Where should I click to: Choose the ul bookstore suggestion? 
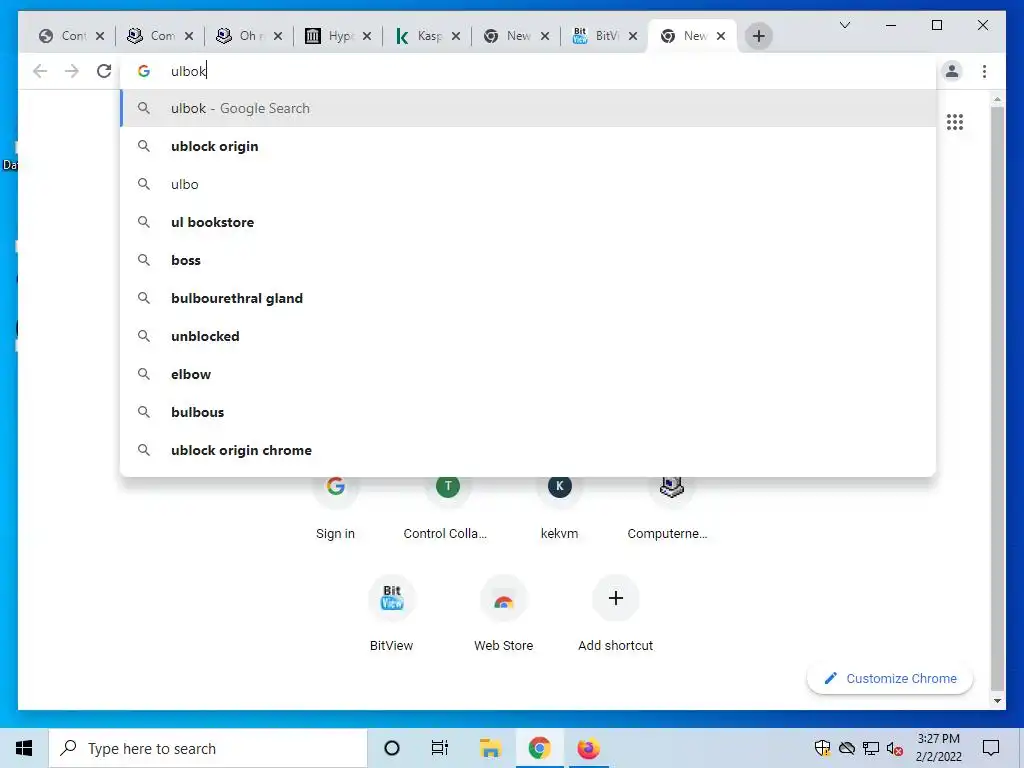click(x=528, y=222)
